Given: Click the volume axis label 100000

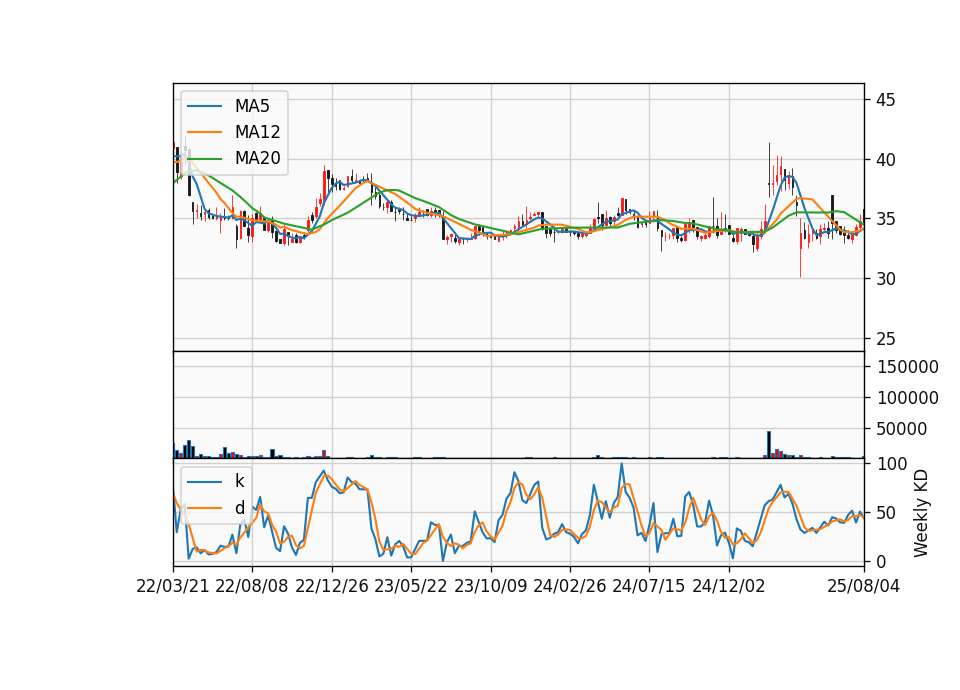Looking at the screenshot, I should pyautogui.click(x=907, y=398).
